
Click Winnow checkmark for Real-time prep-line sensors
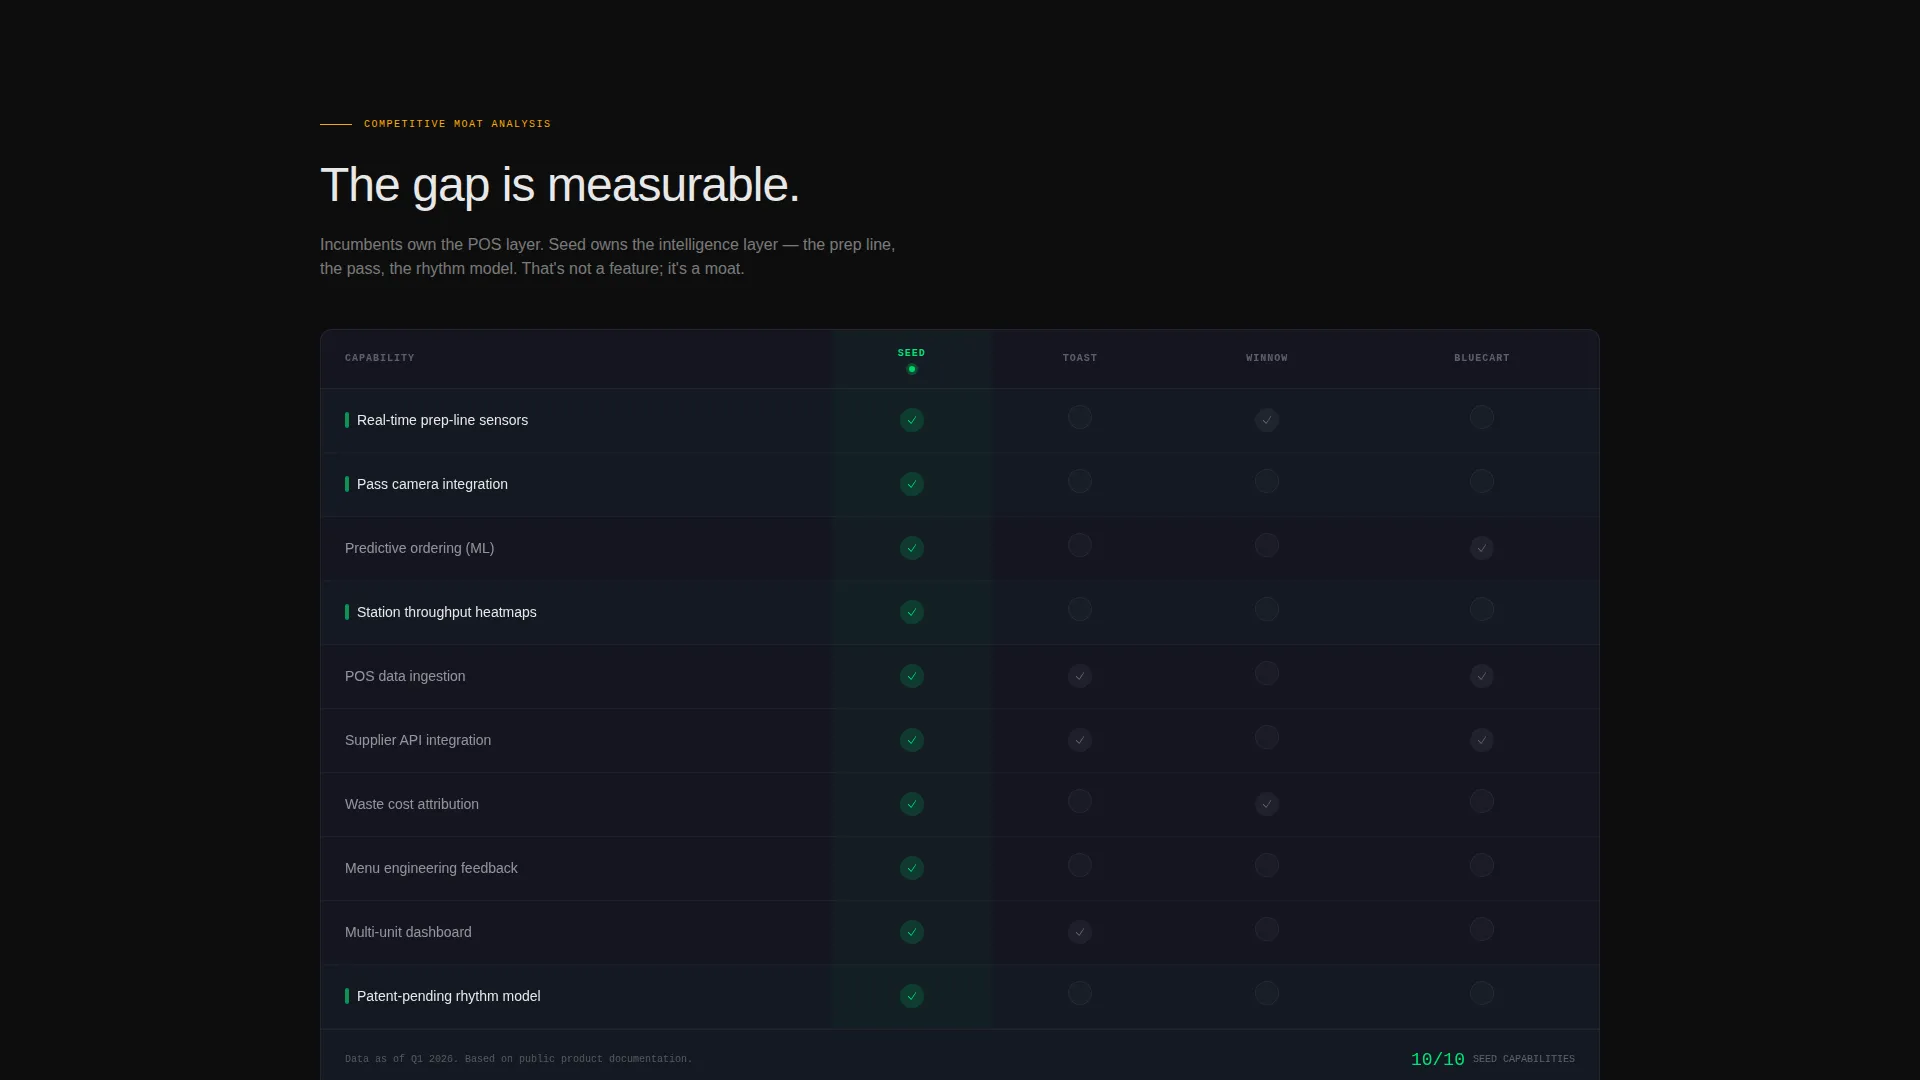point(1266,420)
